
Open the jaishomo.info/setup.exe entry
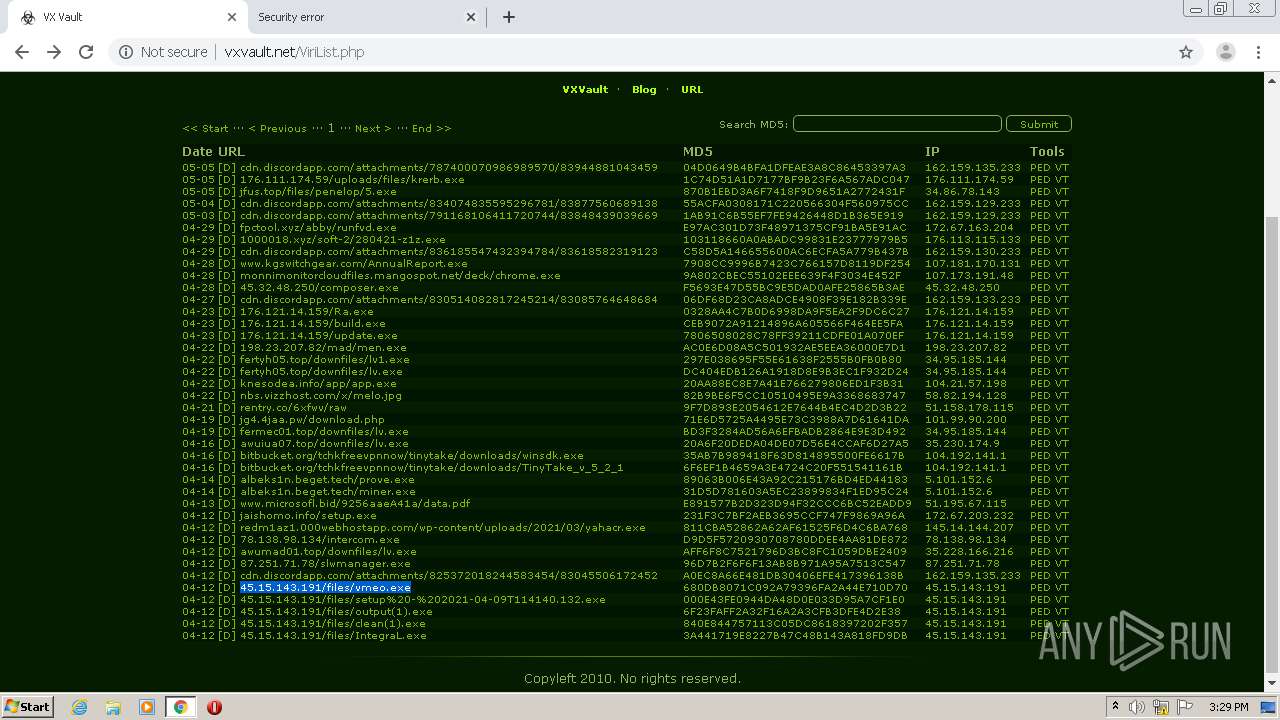308,516
